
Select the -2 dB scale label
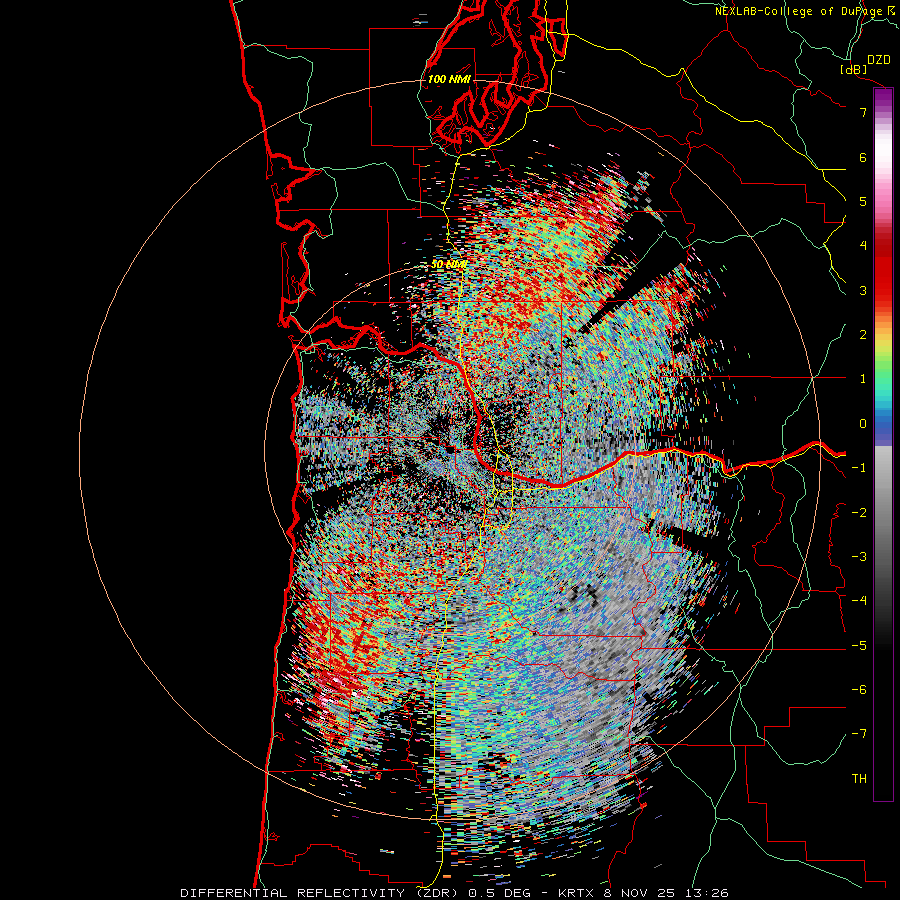click(859, 513)
